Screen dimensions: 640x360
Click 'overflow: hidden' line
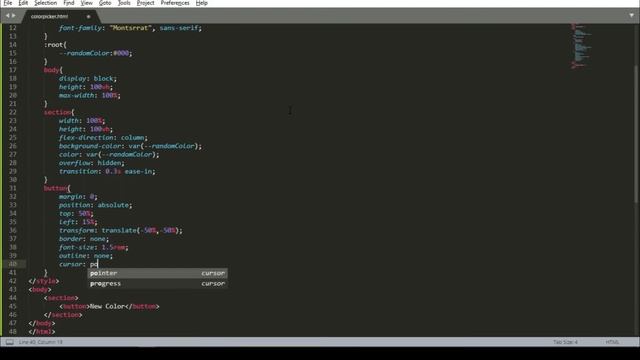click(x=92, y=163)
